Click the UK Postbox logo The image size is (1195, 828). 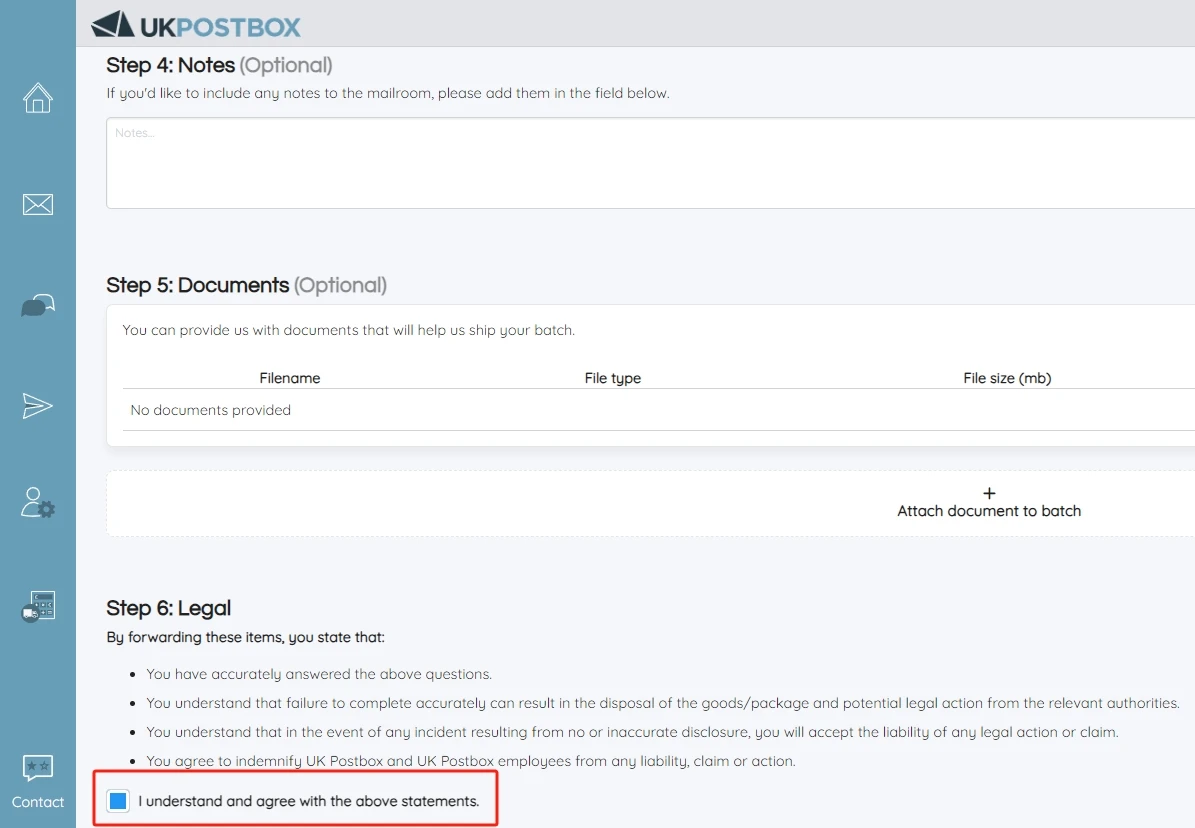196,26
